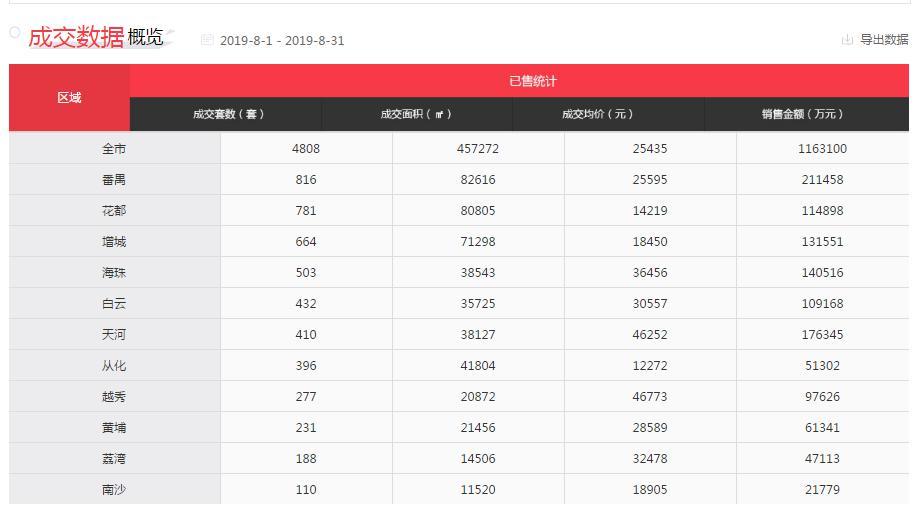The width and height of the screenshot is (924, 523).
Task: Click the 成交面积 column header
Action: click(x=416, y=114)
